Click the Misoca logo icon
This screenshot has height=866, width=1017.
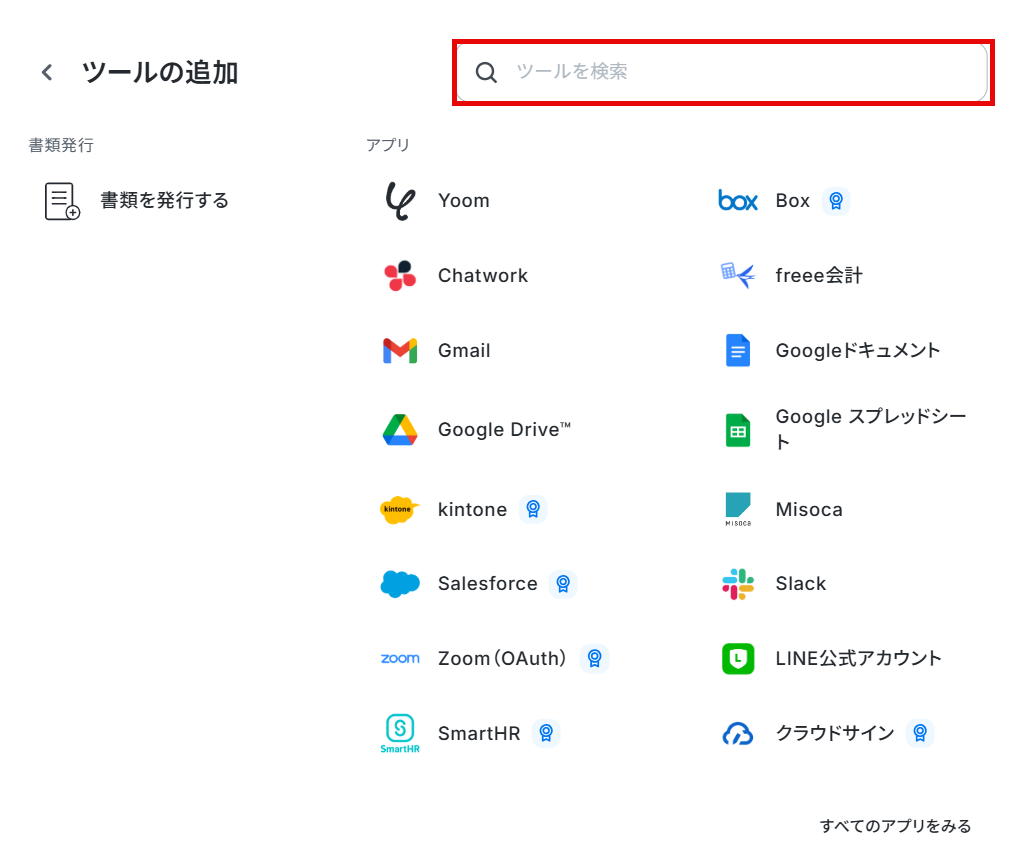tap(738, 509)
